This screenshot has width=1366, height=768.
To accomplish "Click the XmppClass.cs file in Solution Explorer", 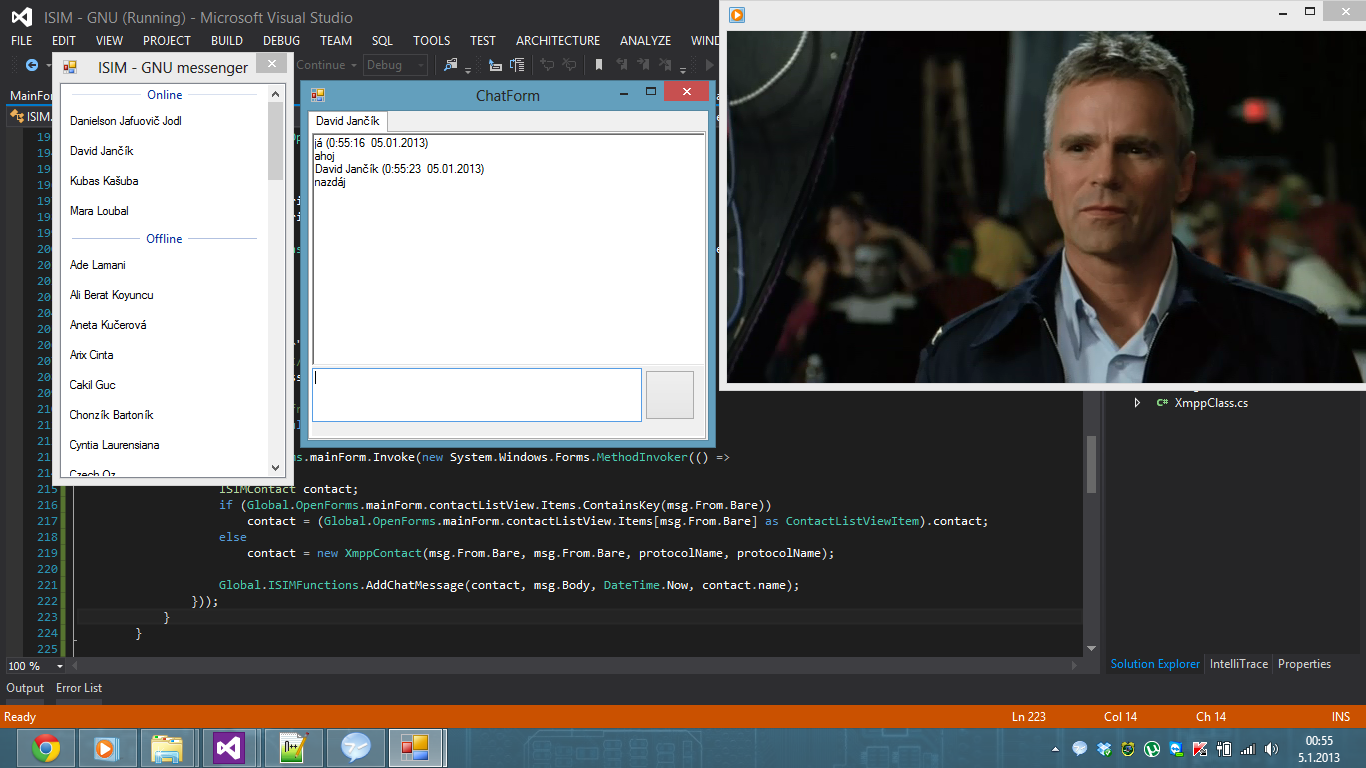I will pos(1211,403).
